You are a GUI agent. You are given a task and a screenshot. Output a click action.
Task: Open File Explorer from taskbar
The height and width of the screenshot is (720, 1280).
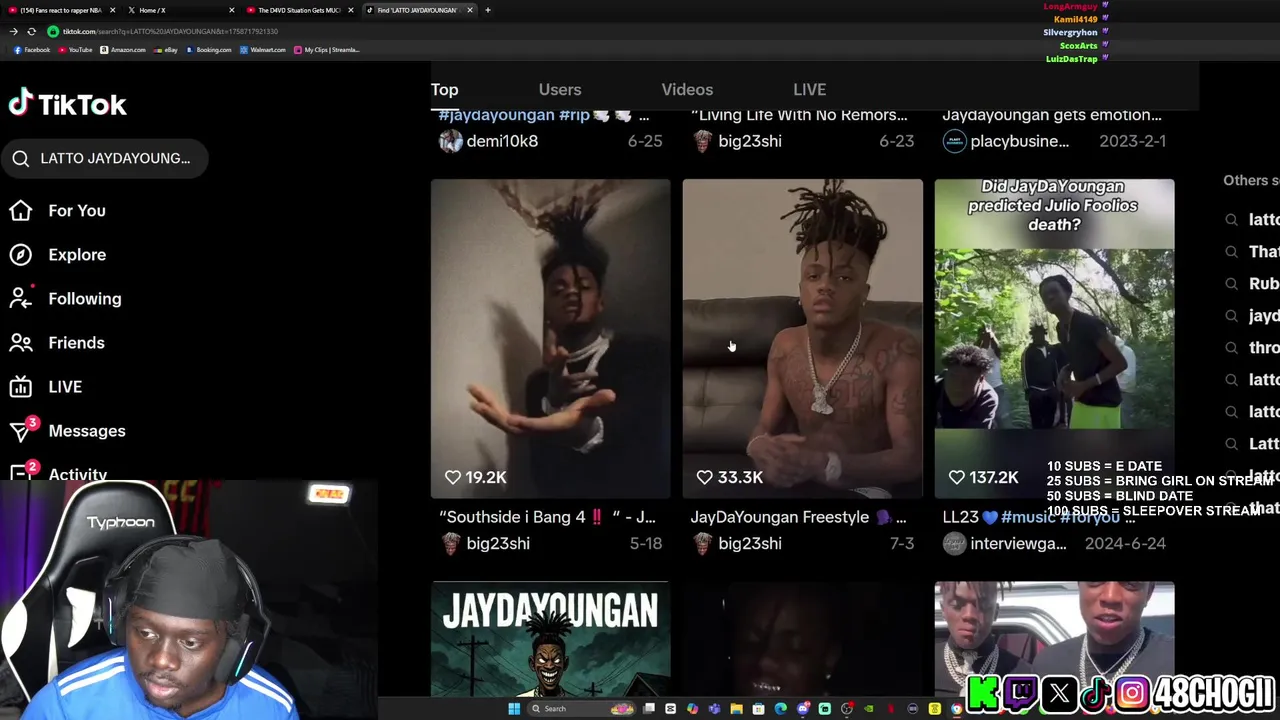point(736,709)
